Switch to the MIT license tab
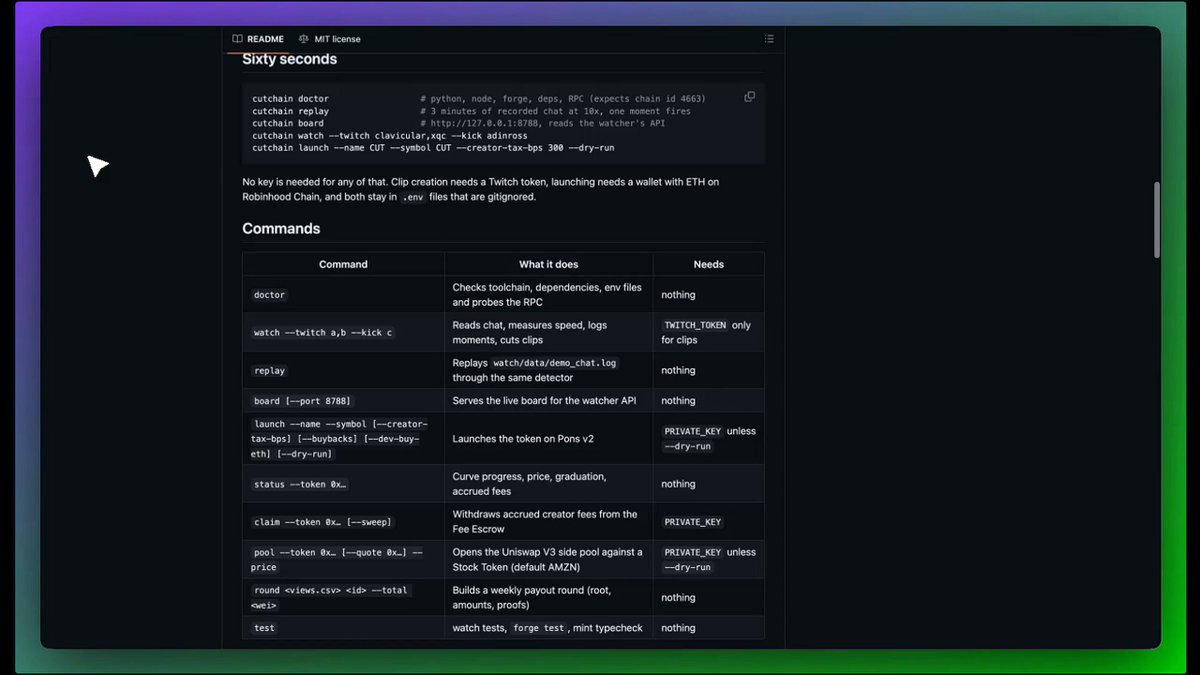Screen dimensions: 1200x675 pos(330,39)
